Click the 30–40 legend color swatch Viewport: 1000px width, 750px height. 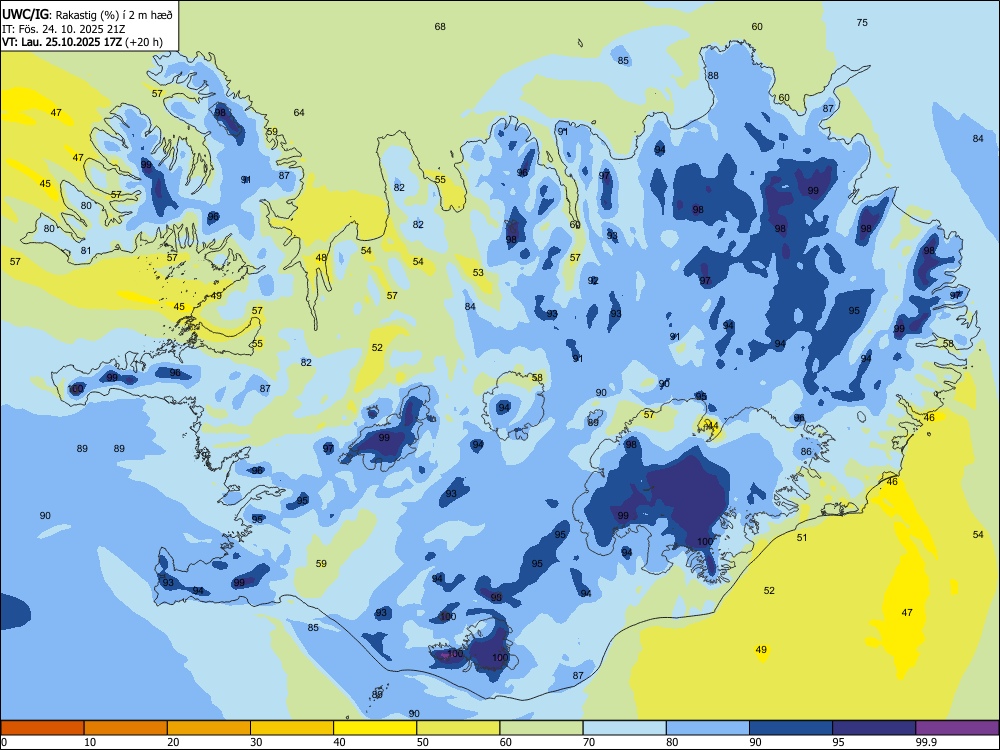point(292,728)
